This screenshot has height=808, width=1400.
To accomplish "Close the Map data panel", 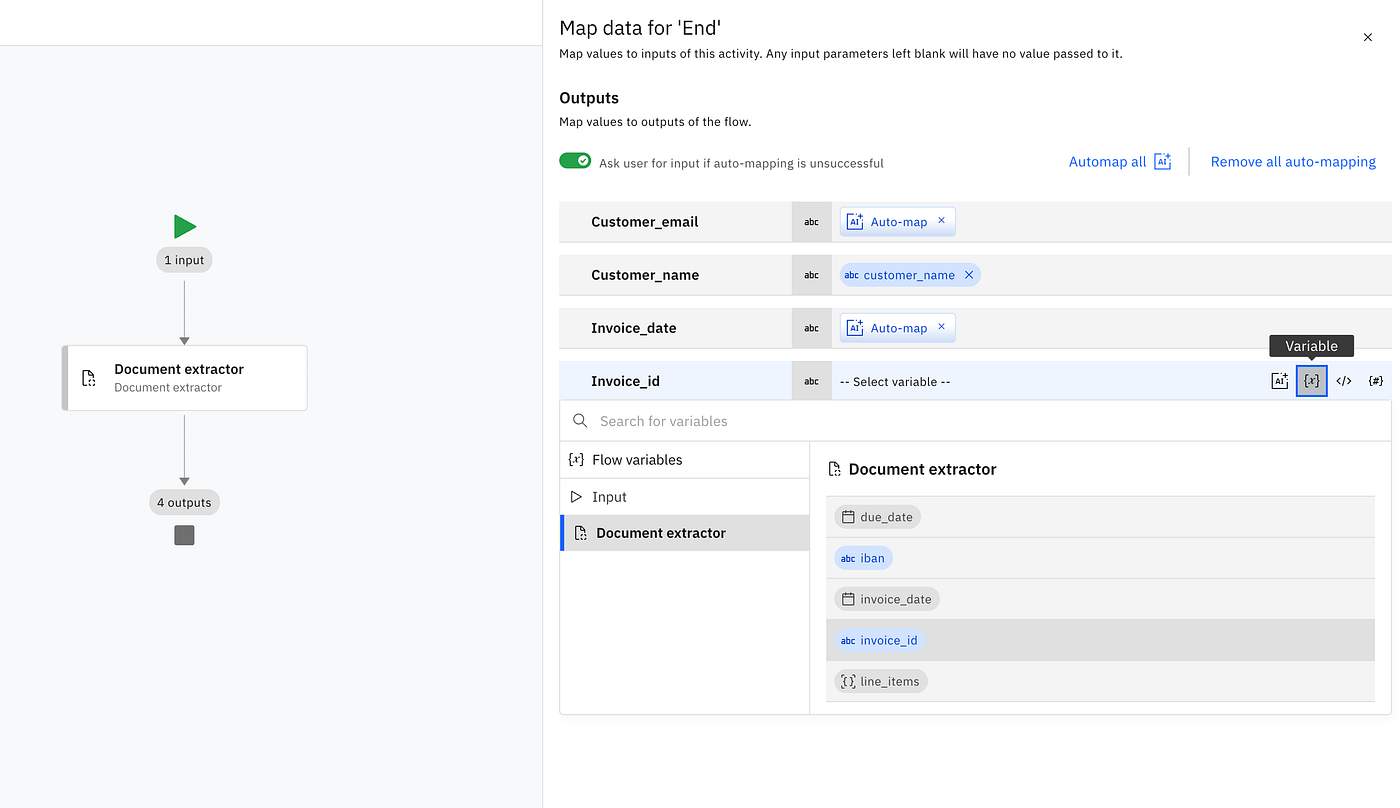I will point(1368,37).
